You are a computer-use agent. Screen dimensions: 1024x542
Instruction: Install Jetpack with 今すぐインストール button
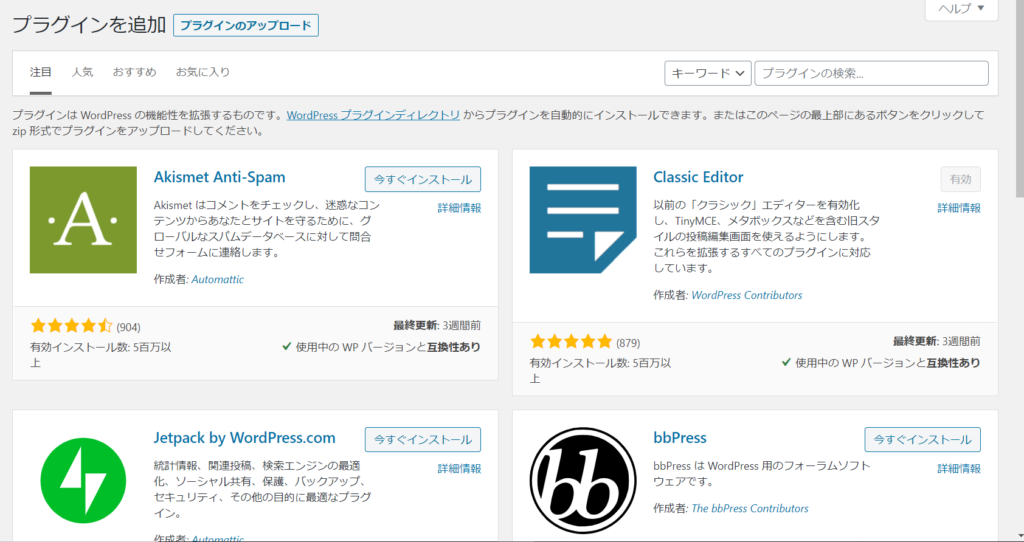tap(423, 439)
